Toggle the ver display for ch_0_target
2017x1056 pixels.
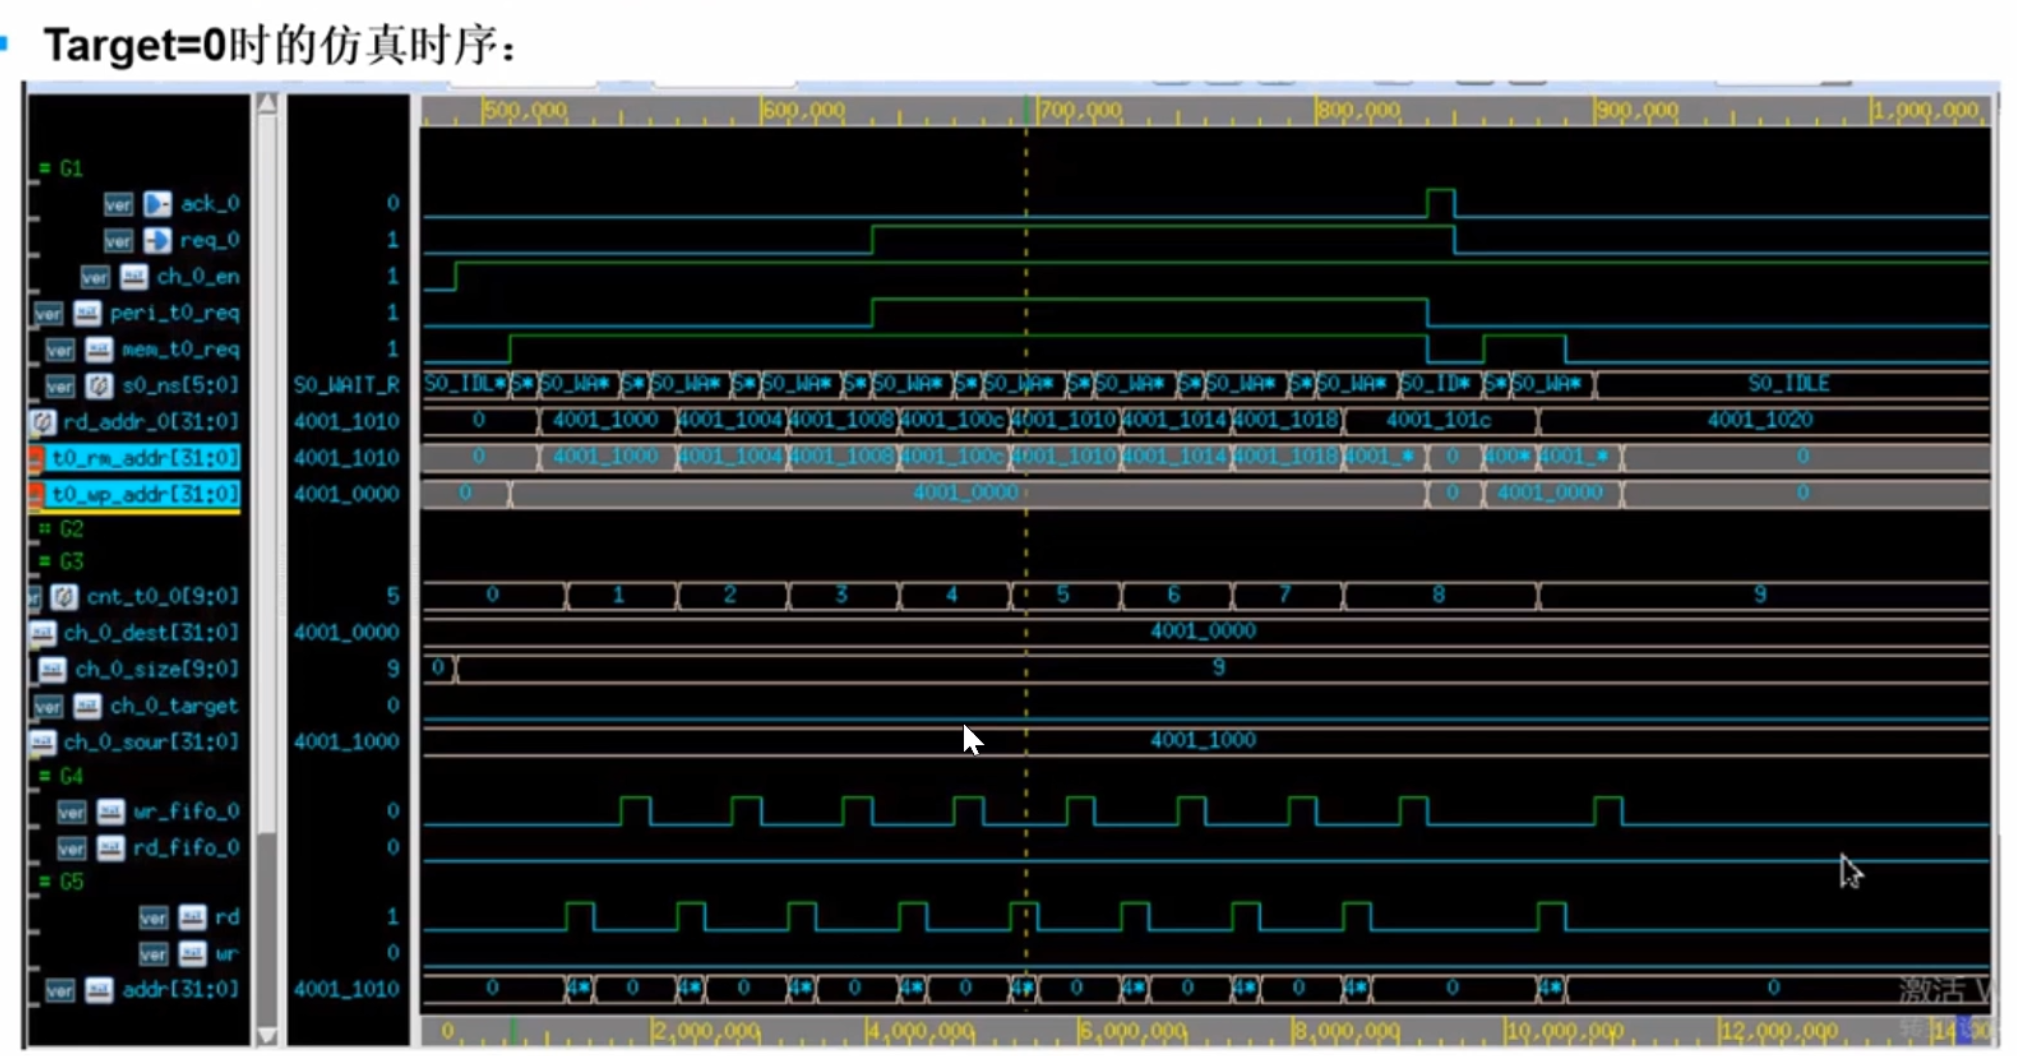50,705
